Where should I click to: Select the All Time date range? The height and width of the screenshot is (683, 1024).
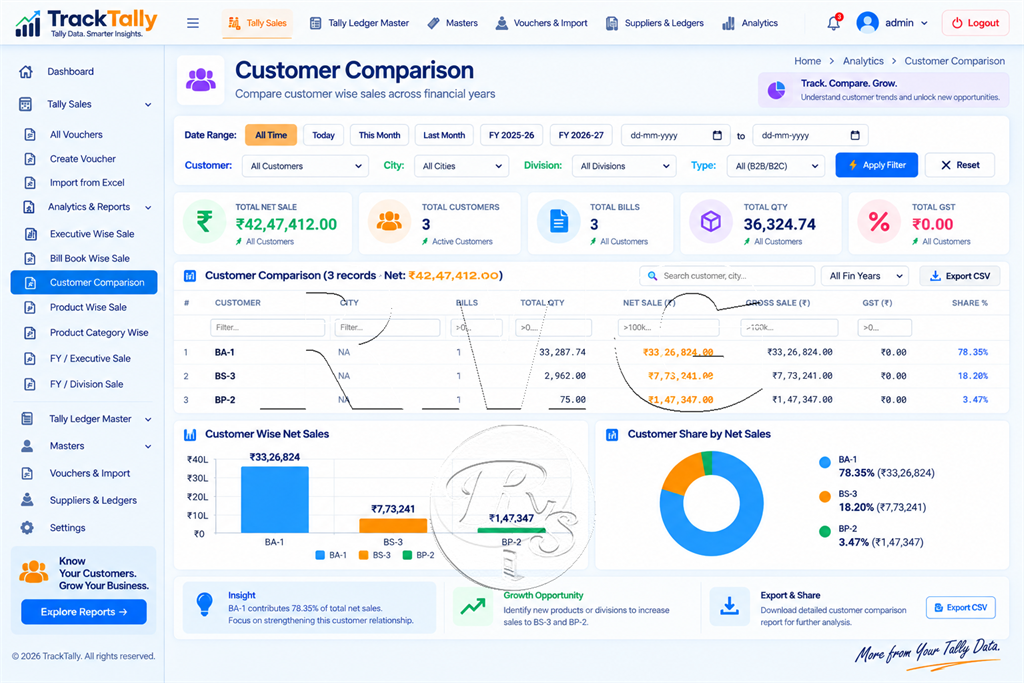coord(271,135)
